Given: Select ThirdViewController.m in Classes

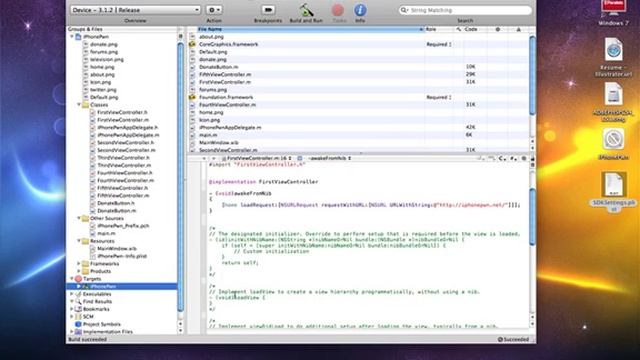Looking at the screenshot, I should pos(124,165).
